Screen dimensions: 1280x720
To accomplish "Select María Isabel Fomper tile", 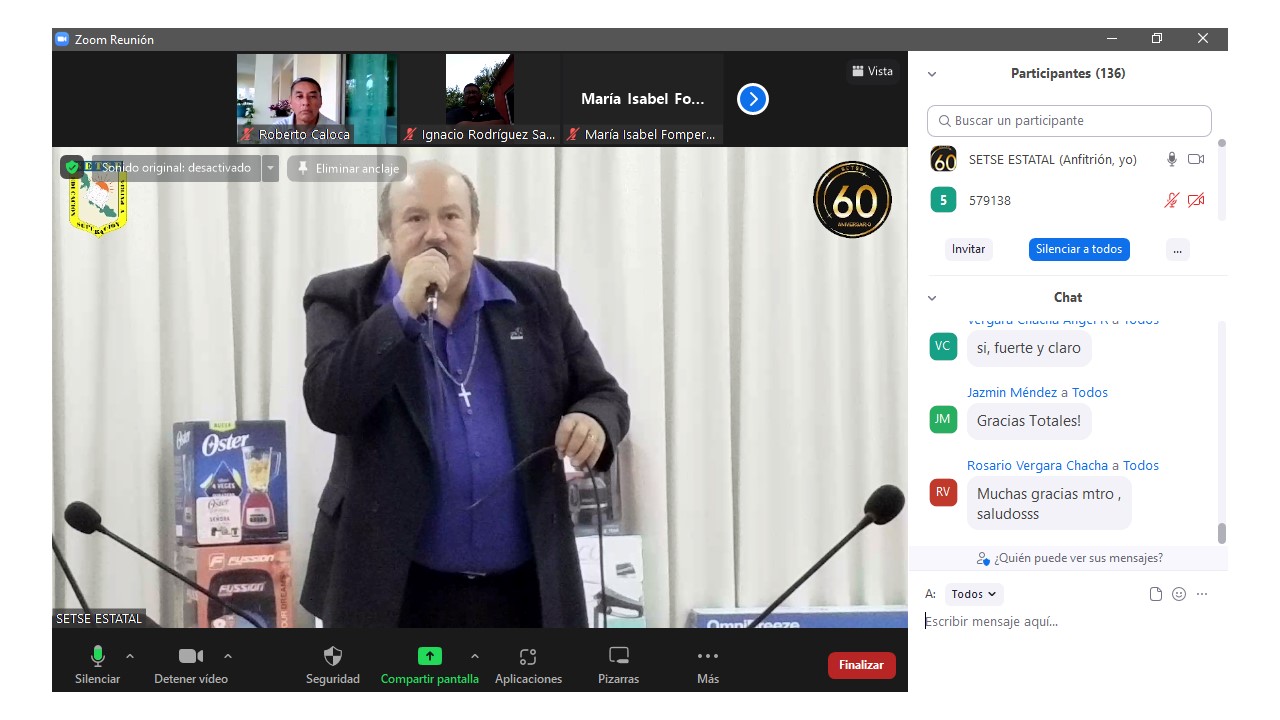I will point(643,99).
